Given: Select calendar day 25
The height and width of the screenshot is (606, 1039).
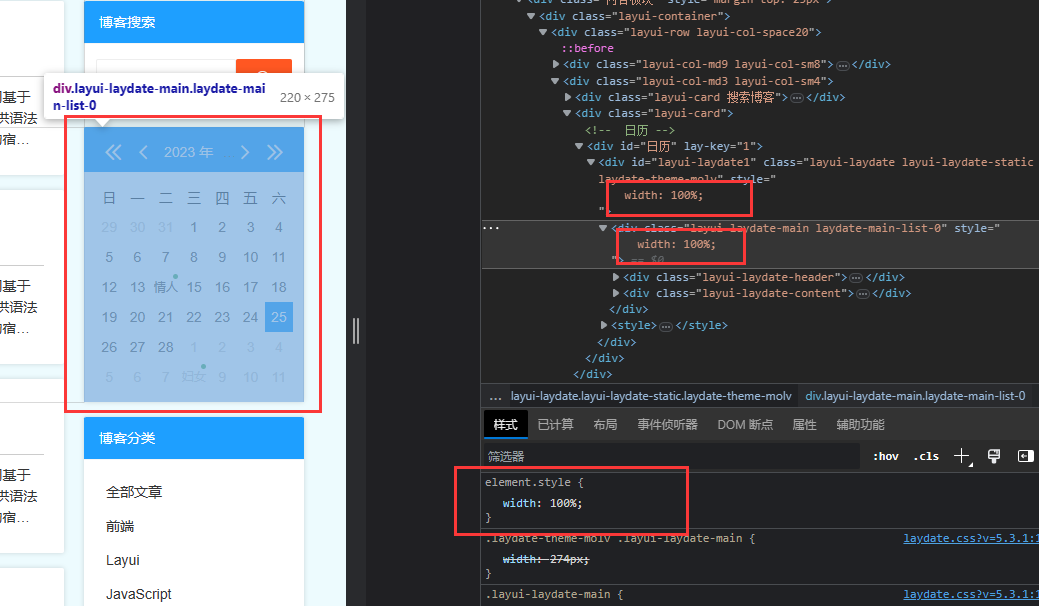Looking at the screenshot, I should click(279, 317).
